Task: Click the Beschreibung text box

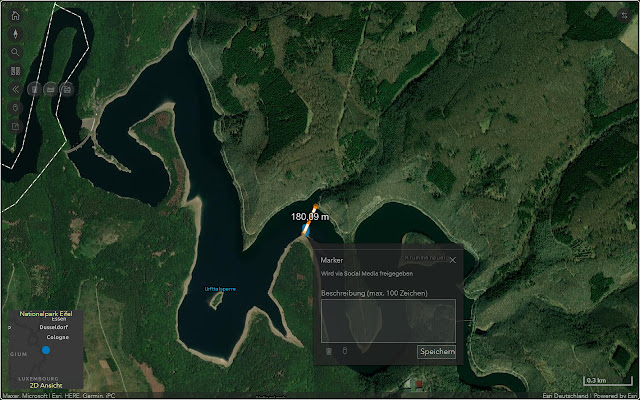Action: coord(388,321)
